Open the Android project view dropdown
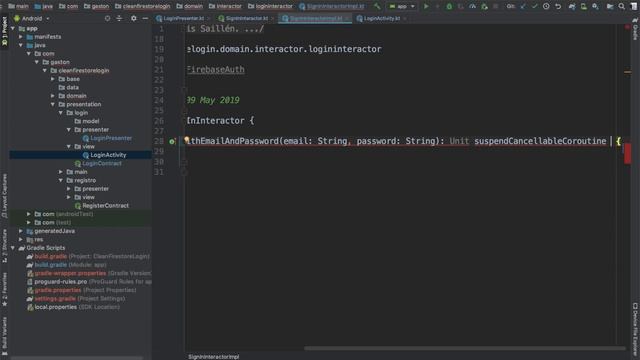The width and height of the screenshot is (640, 360). point(32,18)
